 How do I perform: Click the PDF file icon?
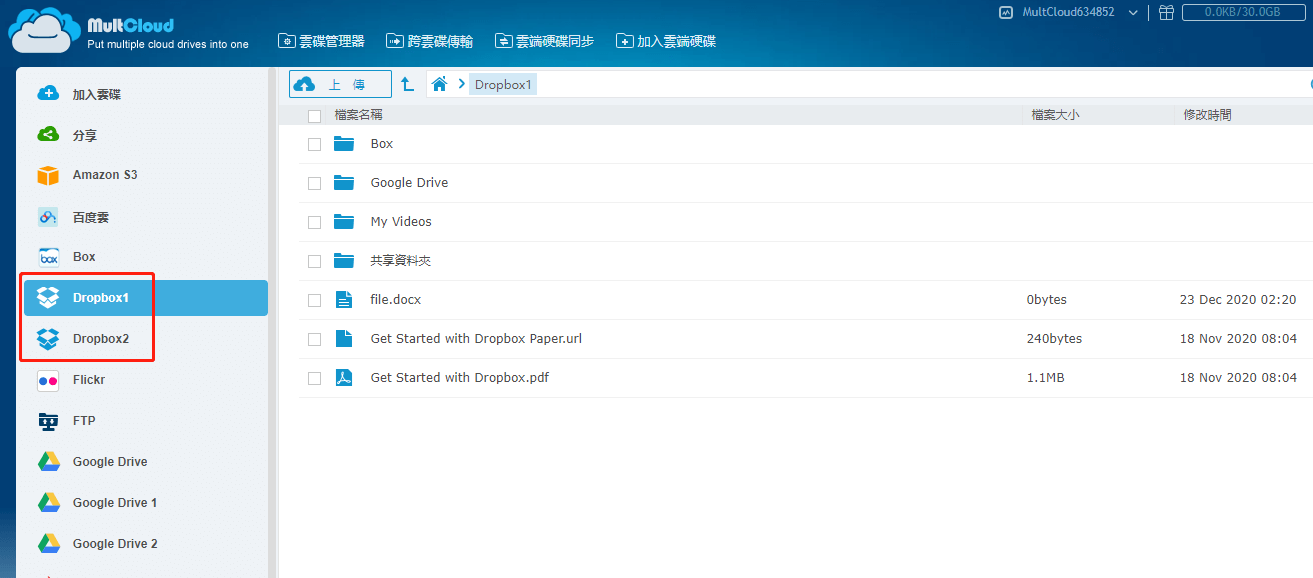[344, 377]
